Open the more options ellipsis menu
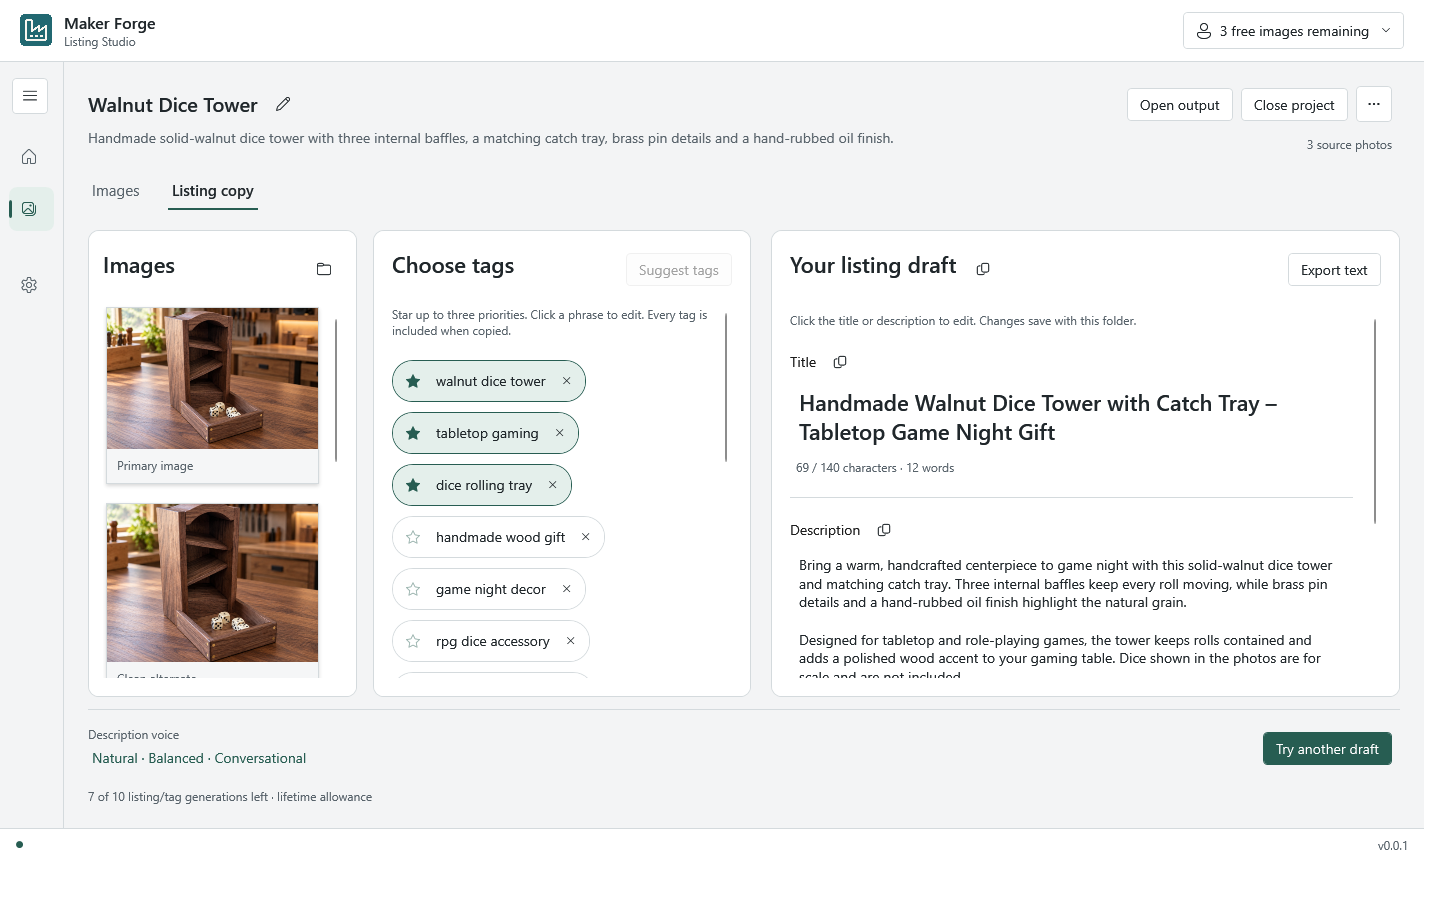1440x900 pixels. pyautogui.click(x=1374, y=104)
